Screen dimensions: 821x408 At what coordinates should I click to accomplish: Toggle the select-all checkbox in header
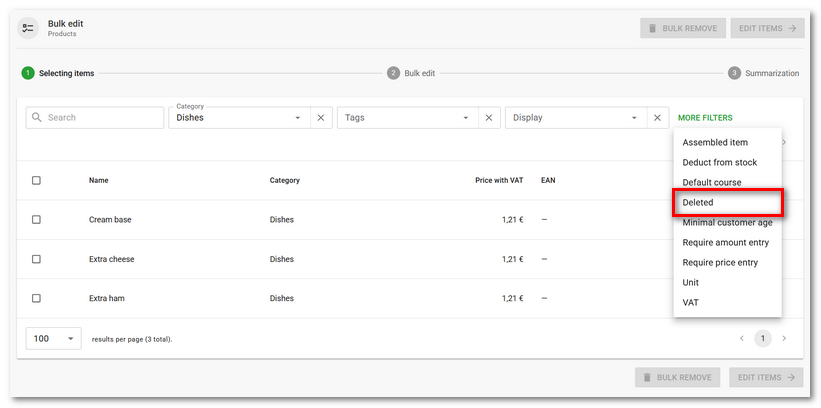click(36, 181)
